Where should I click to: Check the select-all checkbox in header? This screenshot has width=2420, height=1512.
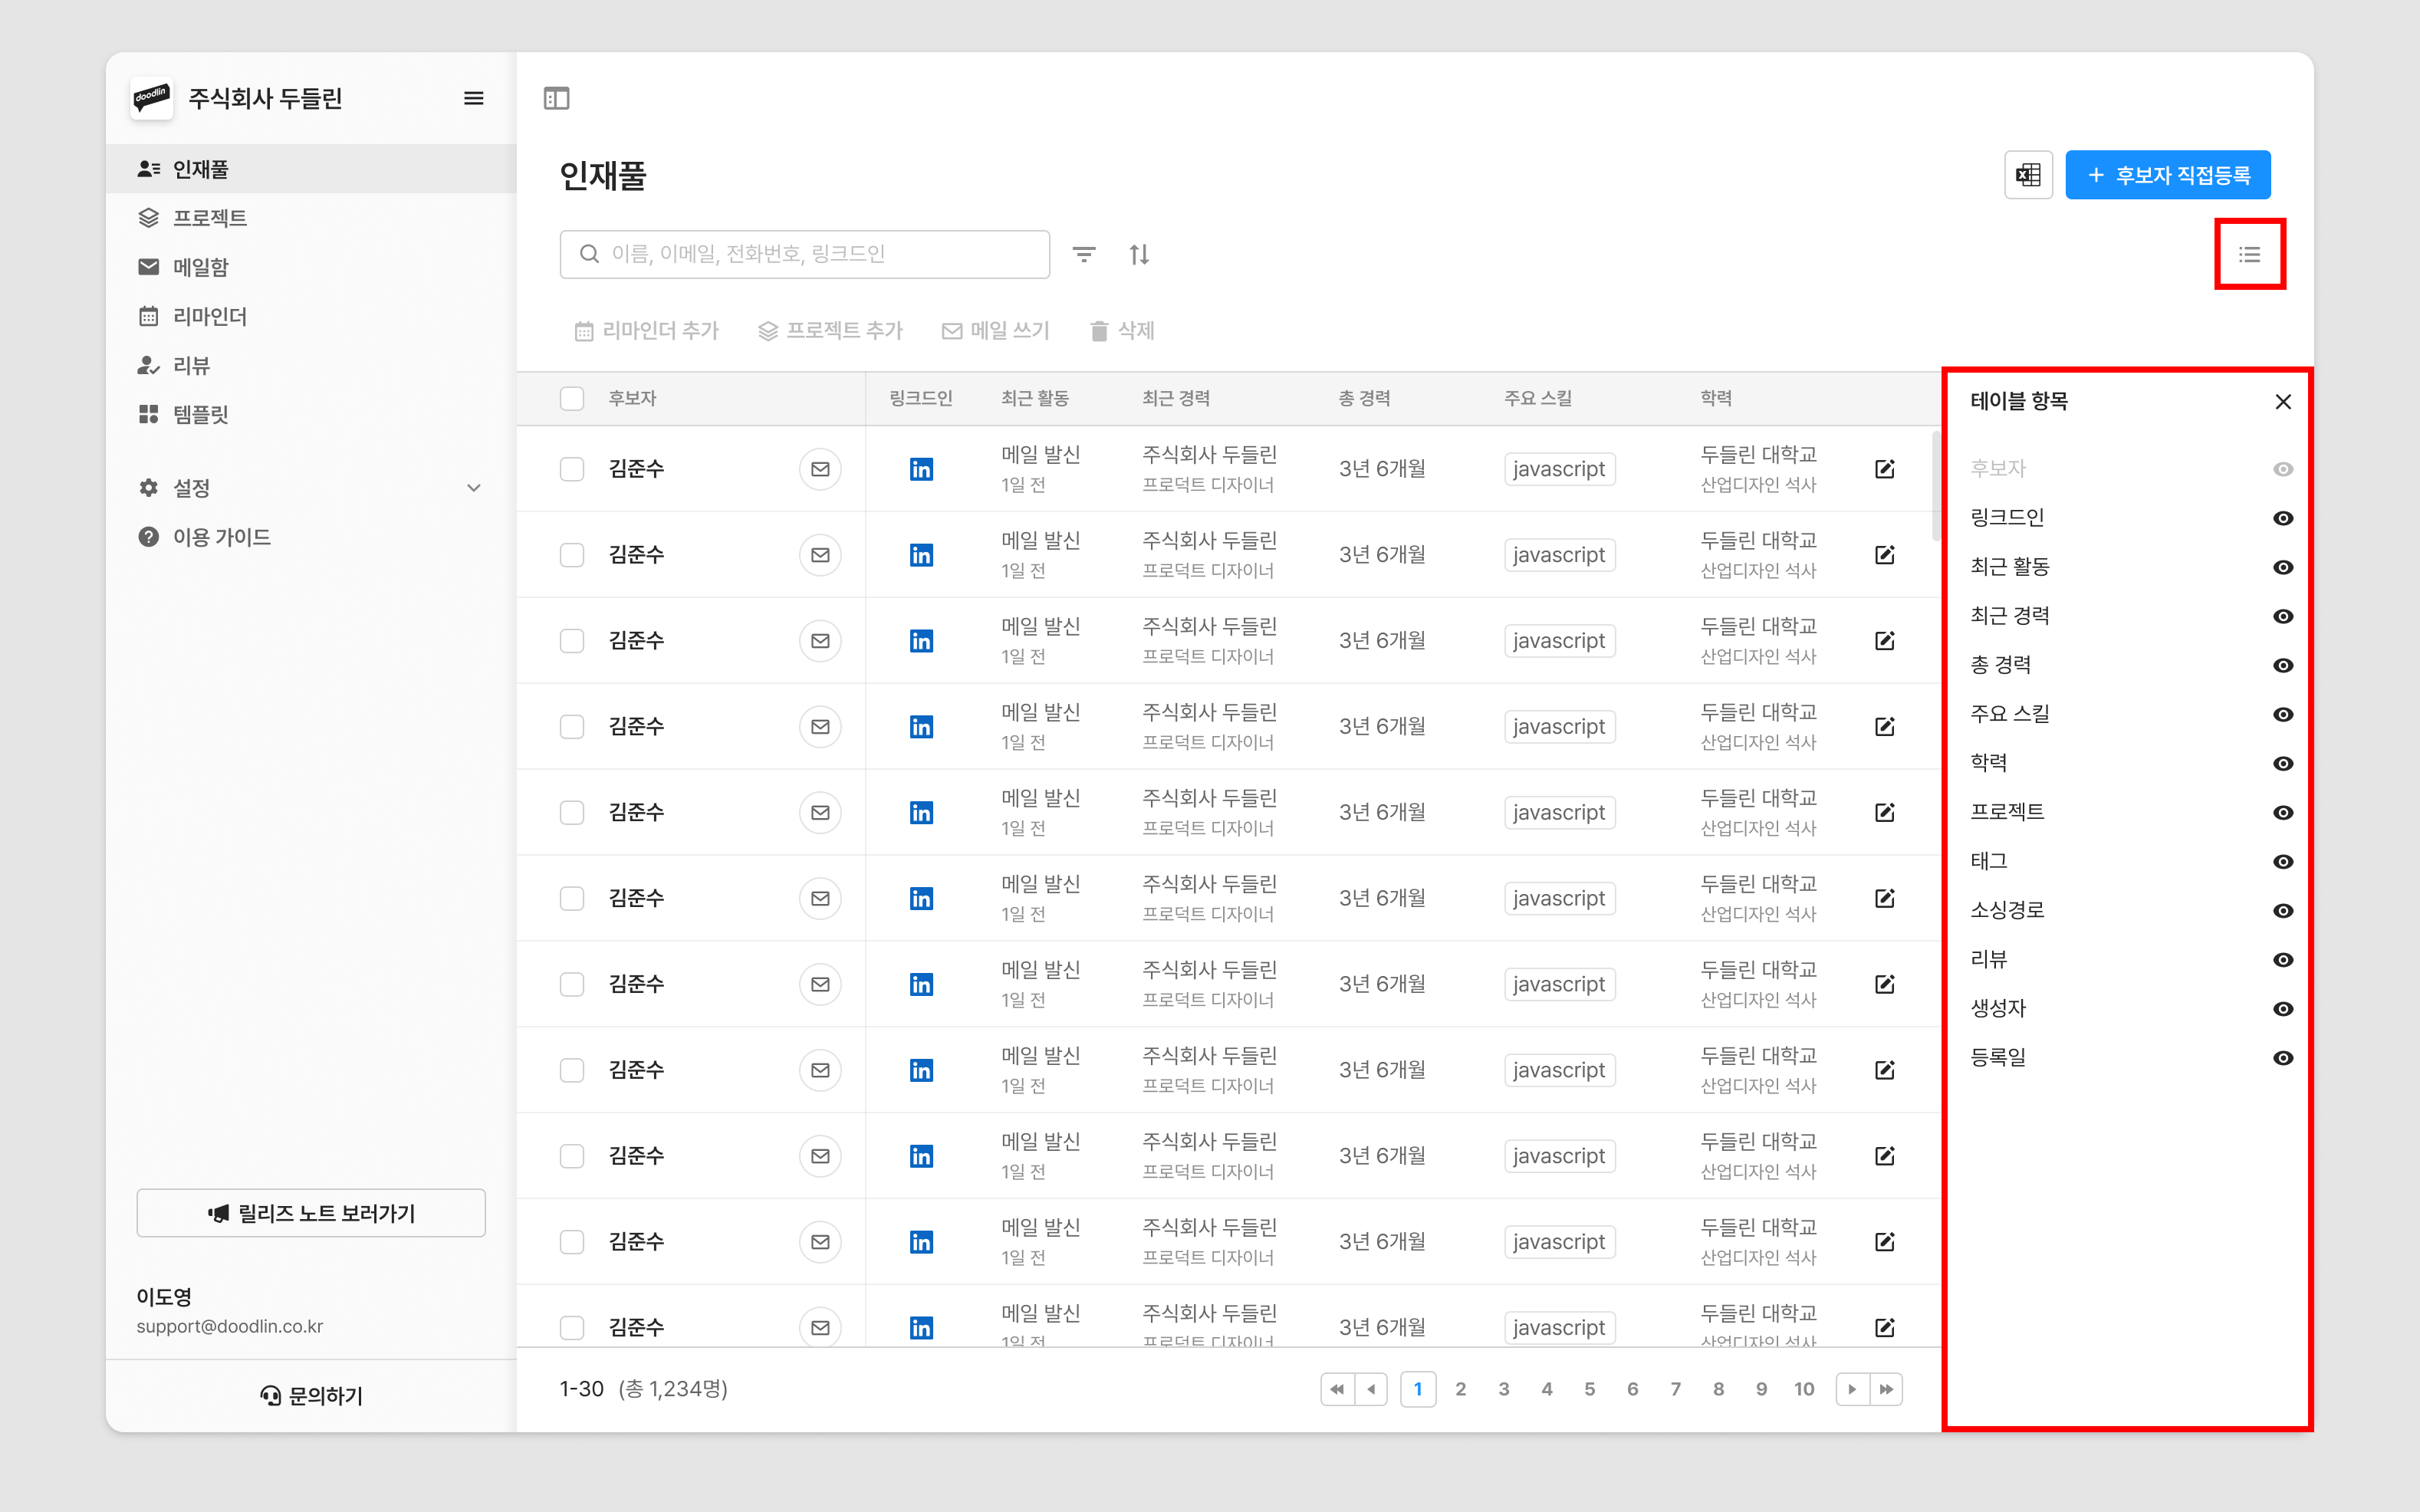click(x=572, y=398)
